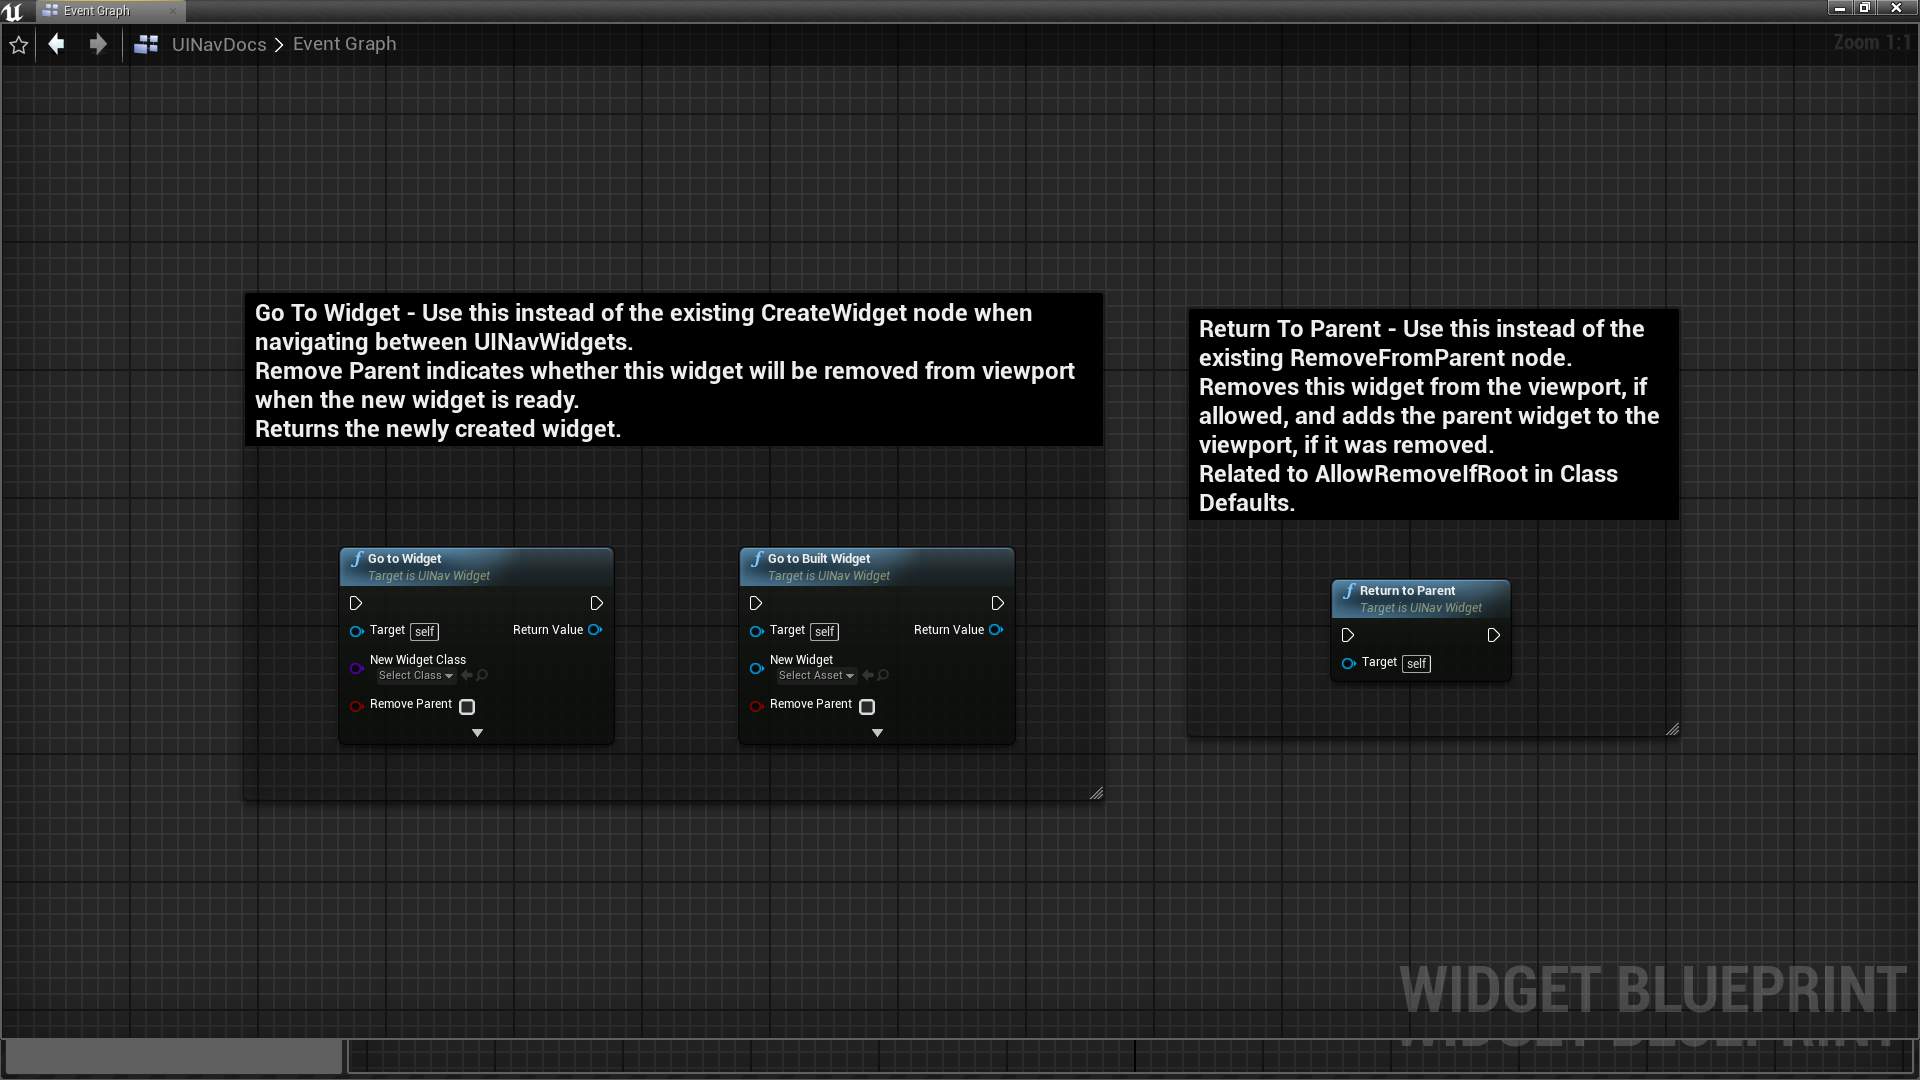
Task: Click the resize handle of Go To Widget comment
Action: pos(1096,793)
